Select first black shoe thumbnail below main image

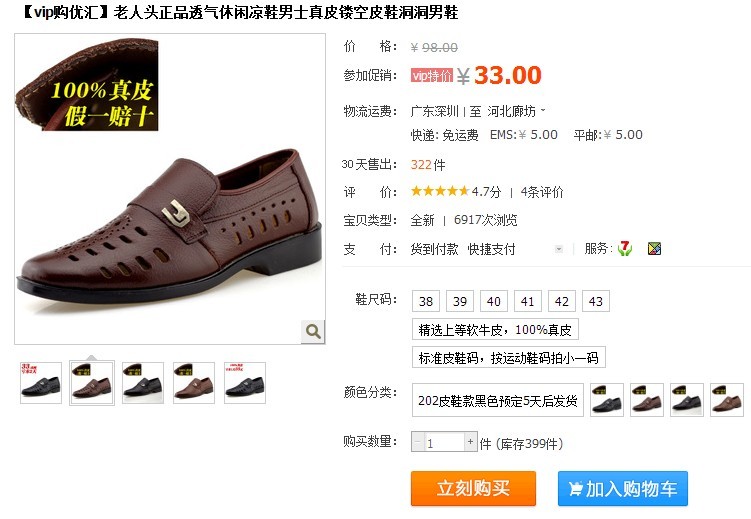click(41, 383)
